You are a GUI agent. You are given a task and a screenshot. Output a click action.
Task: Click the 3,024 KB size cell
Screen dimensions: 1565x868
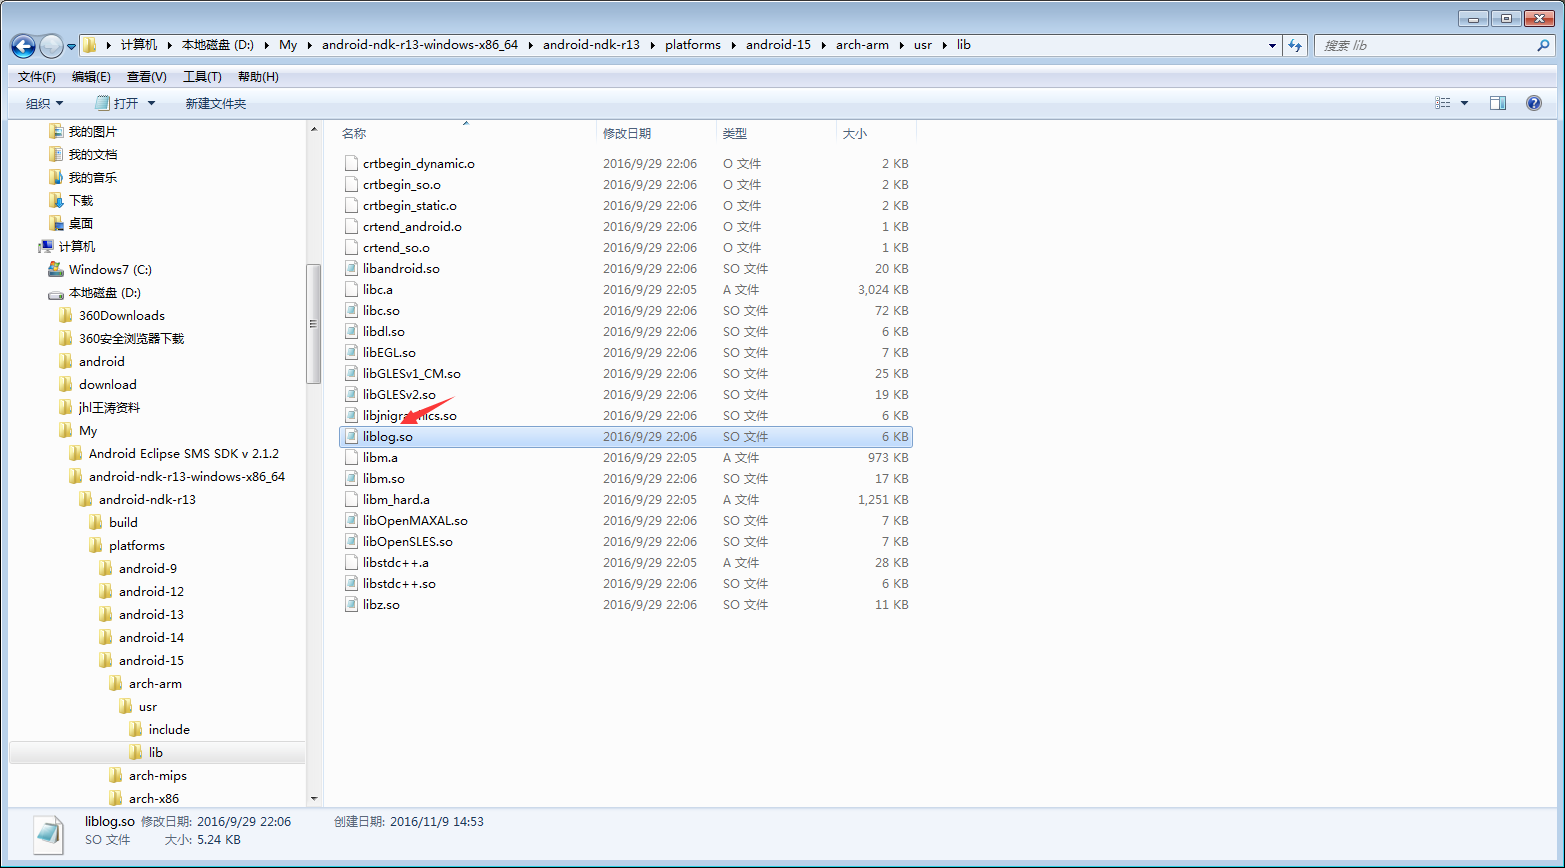coord(883,289)
